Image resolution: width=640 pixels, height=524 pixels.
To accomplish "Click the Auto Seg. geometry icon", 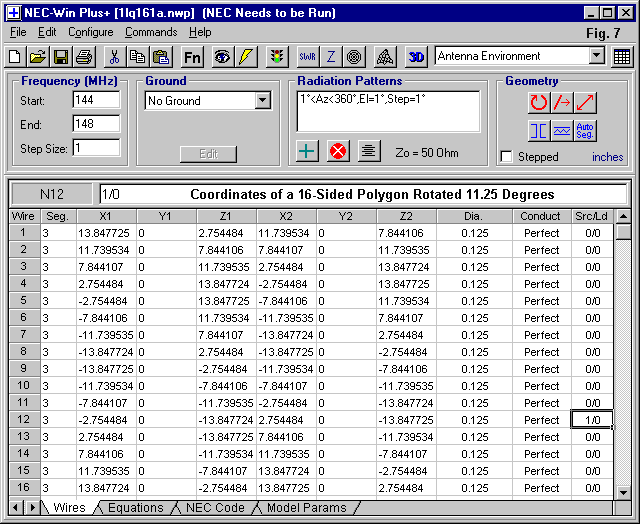I will 586,131.
